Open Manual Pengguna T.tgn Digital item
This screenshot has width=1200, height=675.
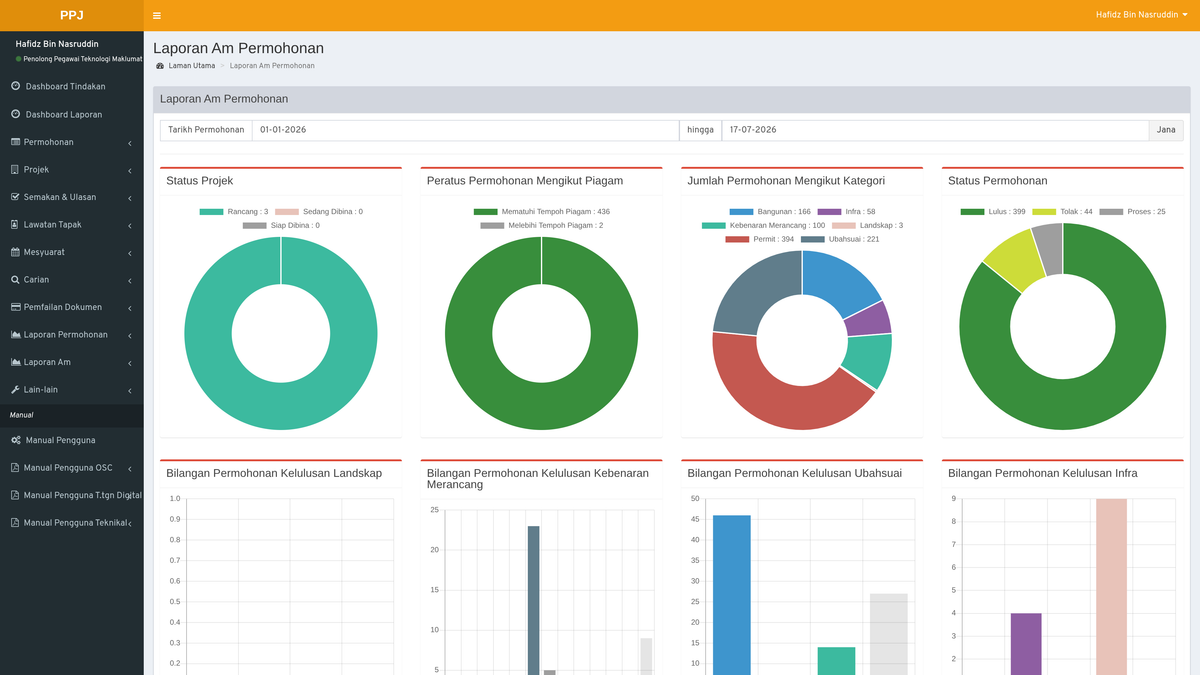pos(72,495)
